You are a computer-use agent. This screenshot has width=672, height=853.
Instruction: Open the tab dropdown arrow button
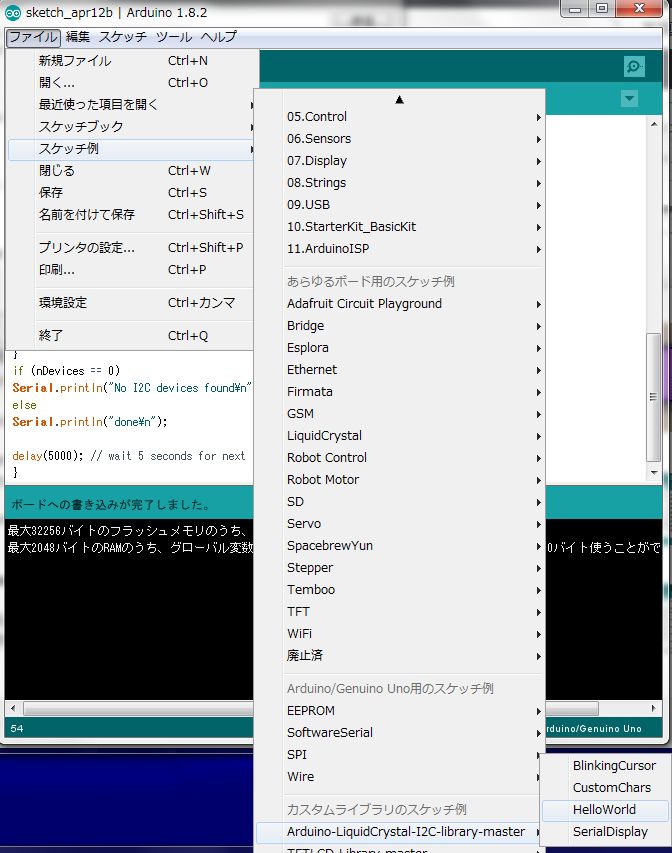coord(630,98)
